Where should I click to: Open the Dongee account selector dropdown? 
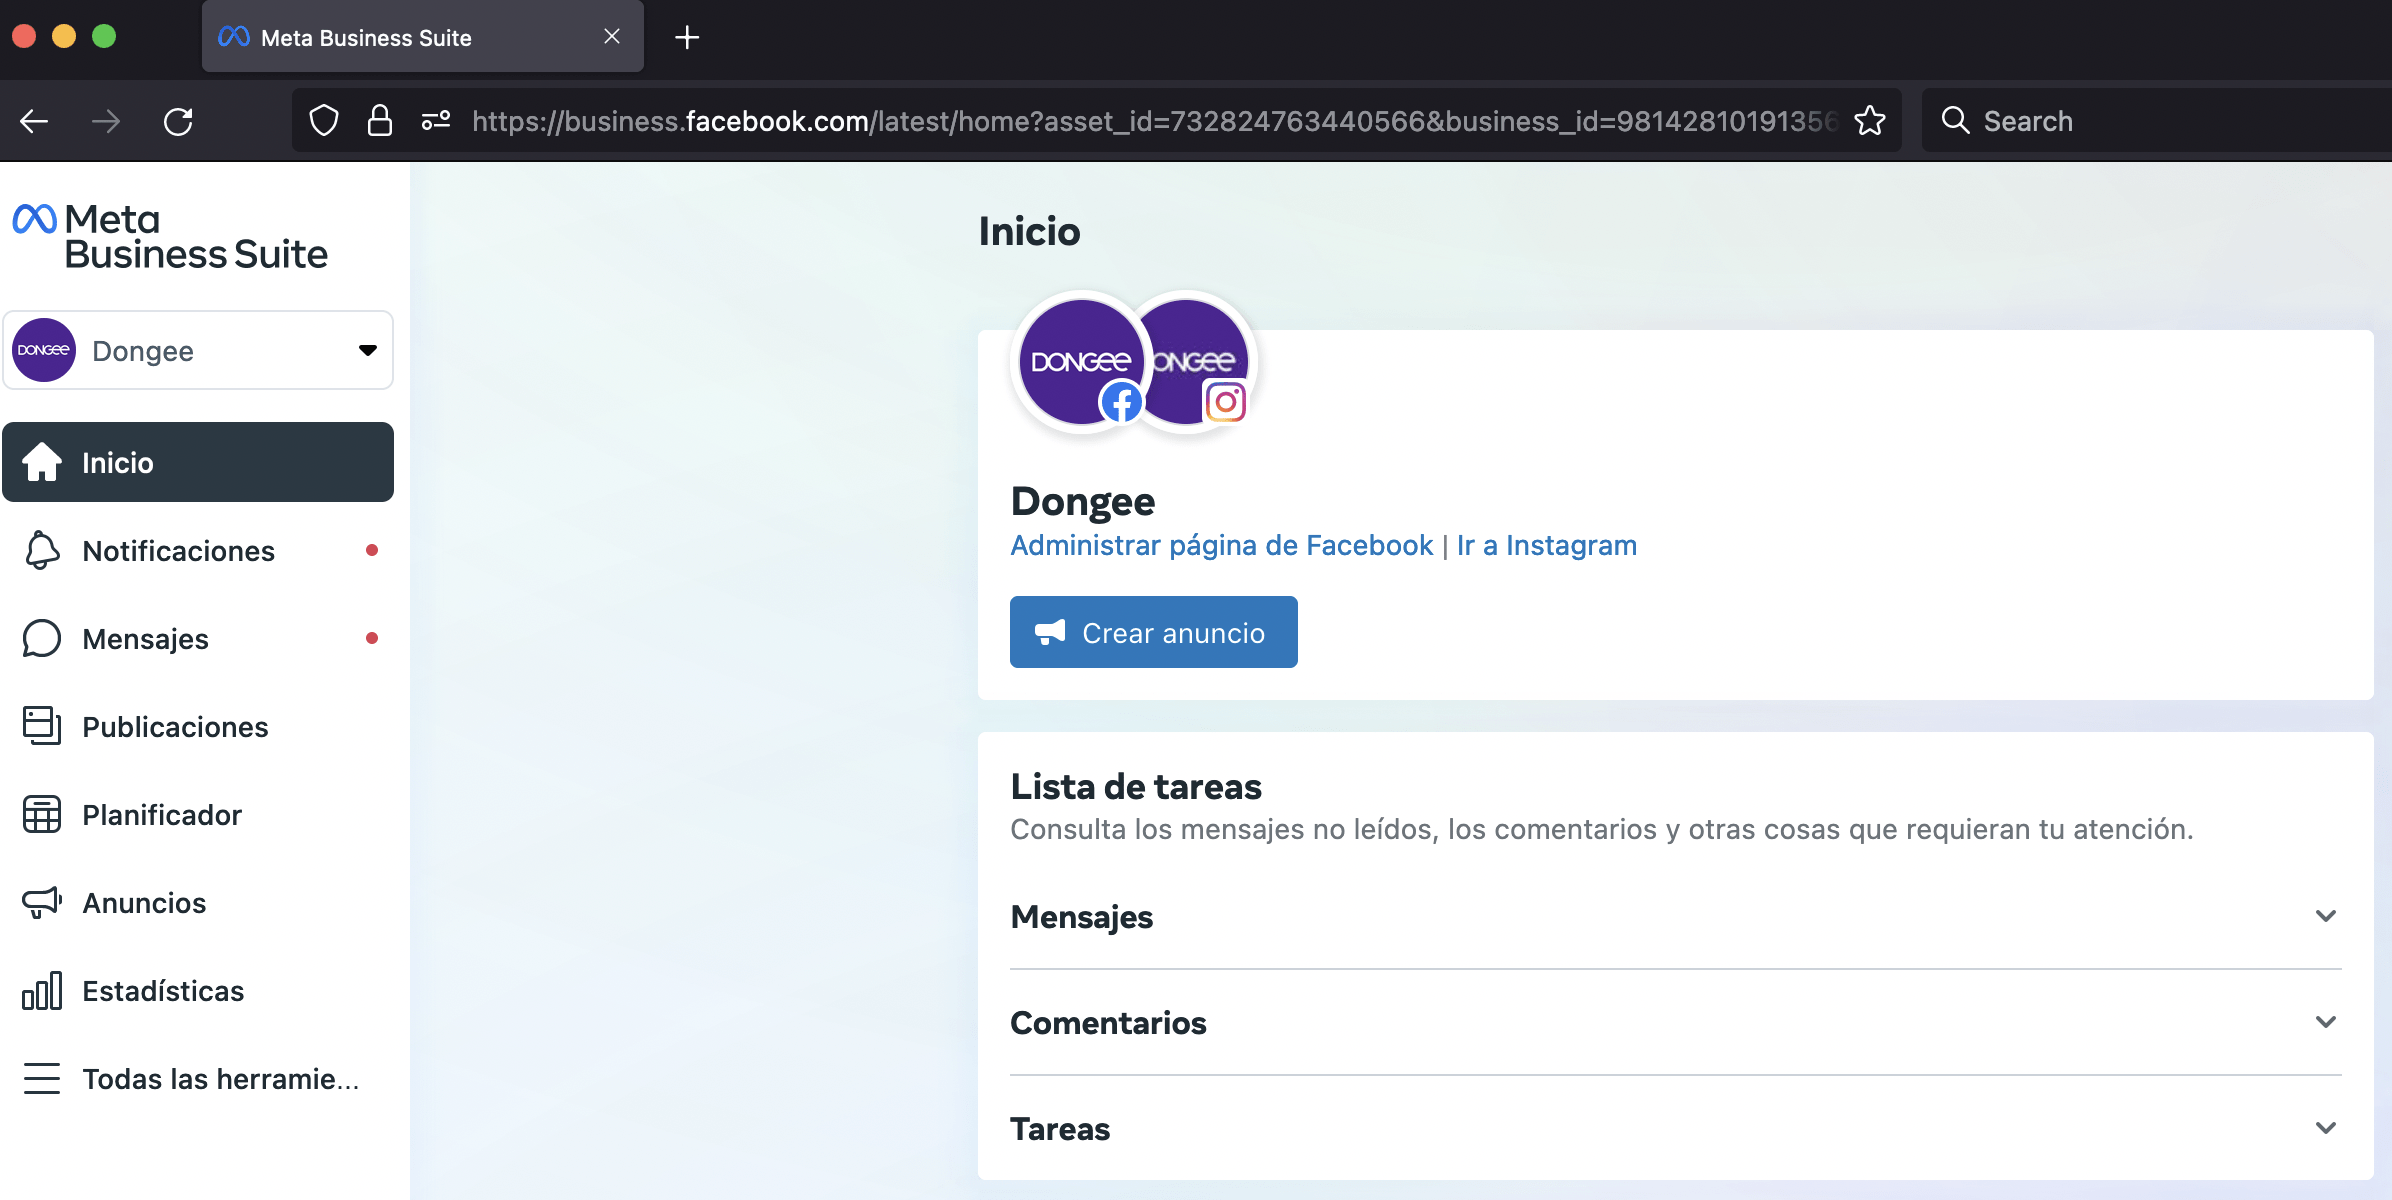point(198,350)
